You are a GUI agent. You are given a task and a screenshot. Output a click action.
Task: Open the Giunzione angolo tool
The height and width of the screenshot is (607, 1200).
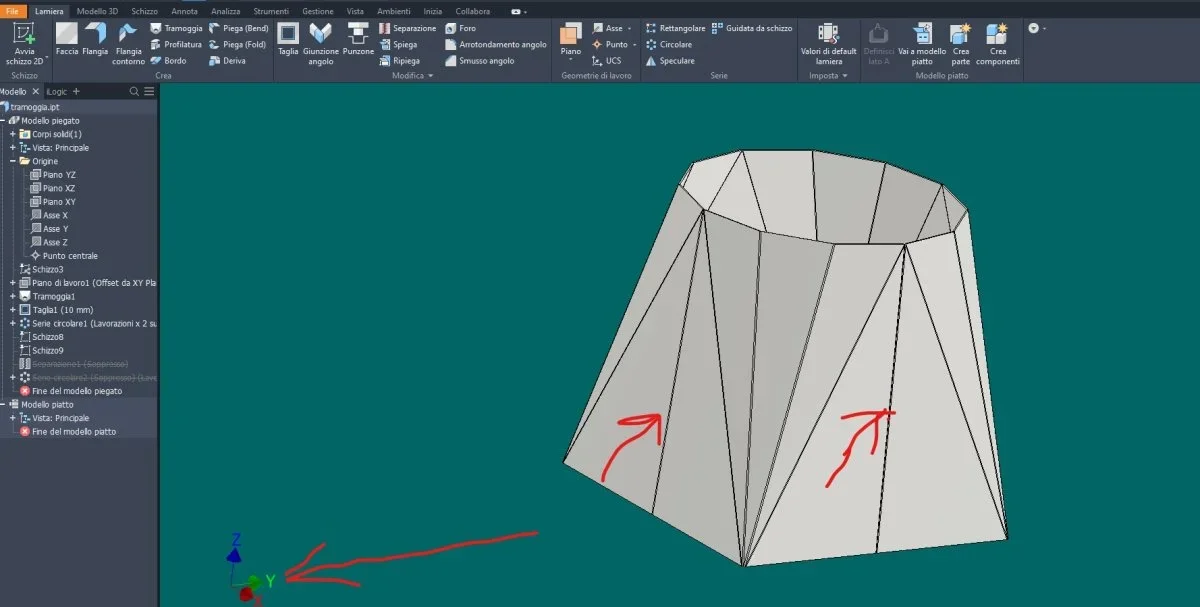click(321, 44)
